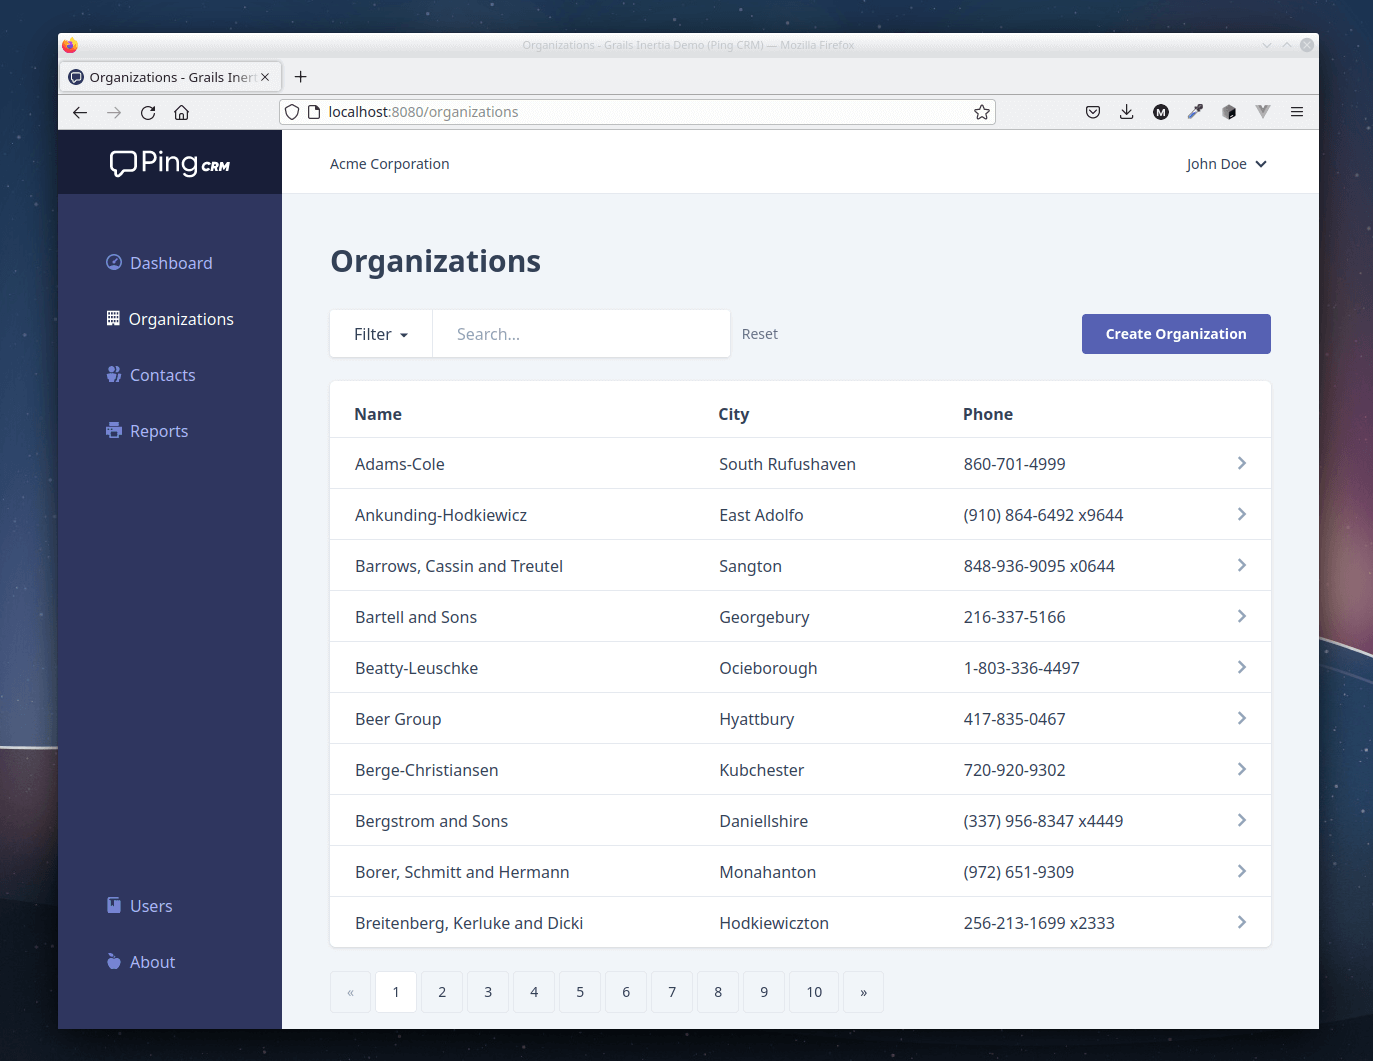The width and height of the screenshot is (1373, 1061).
Task: Click the browser Forward arrow
Action: click(114, 112)
